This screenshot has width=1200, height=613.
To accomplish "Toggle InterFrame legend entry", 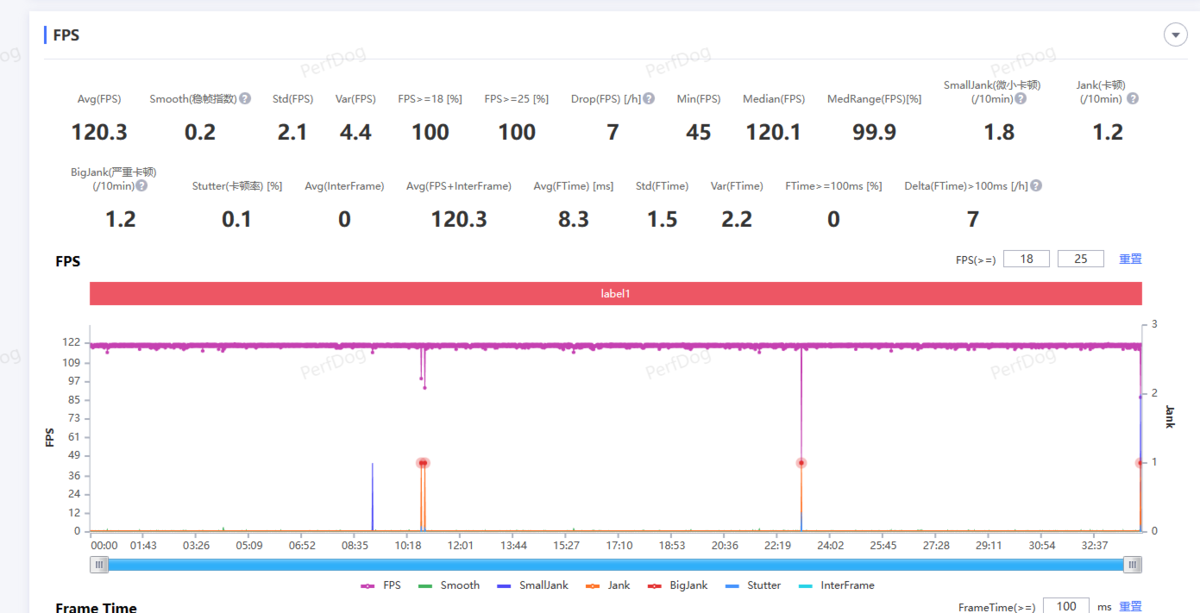I will [836, 585].
